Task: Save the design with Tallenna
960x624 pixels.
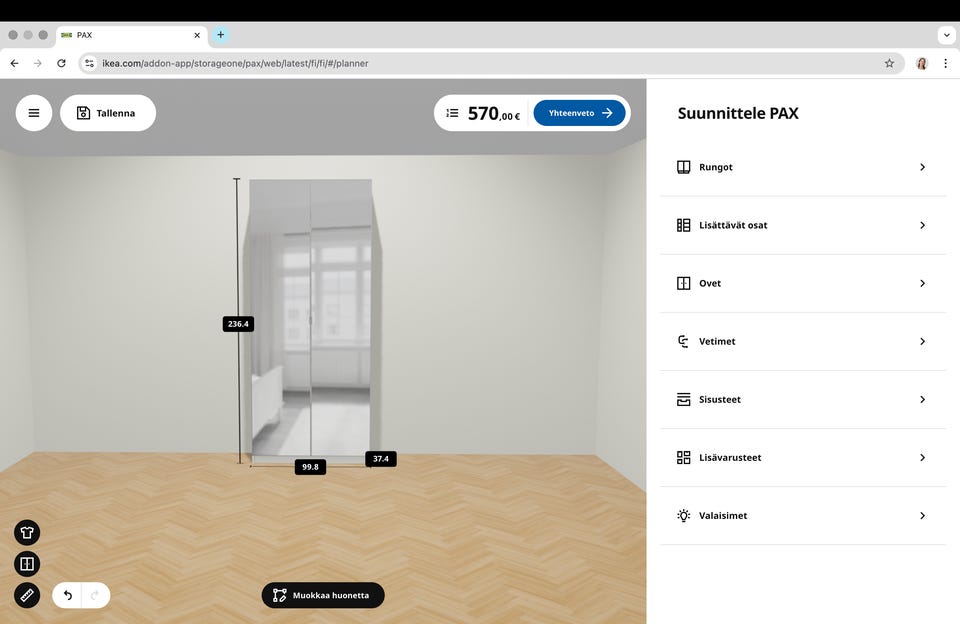Action: click(x=108, y=113)
